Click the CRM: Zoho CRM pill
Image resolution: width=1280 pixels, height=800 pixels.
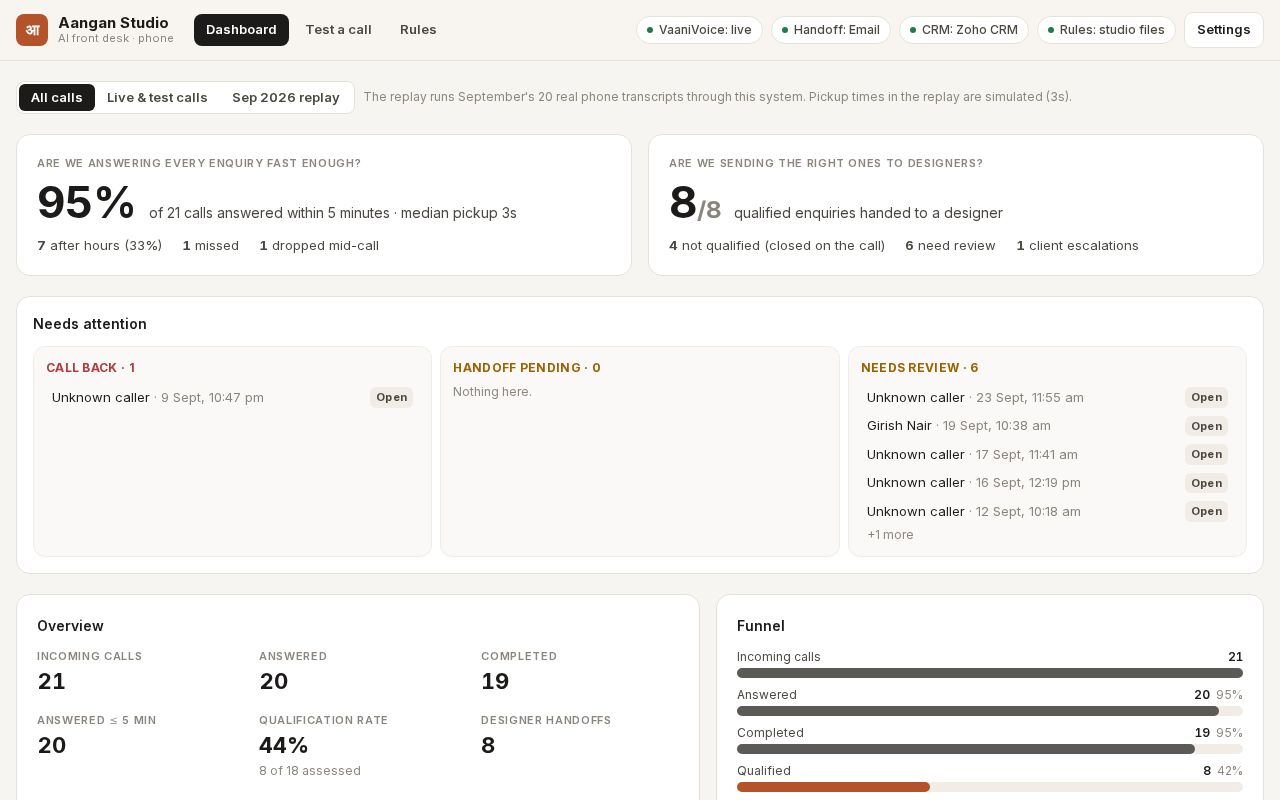pyautogui.click(x=964, y=30)
